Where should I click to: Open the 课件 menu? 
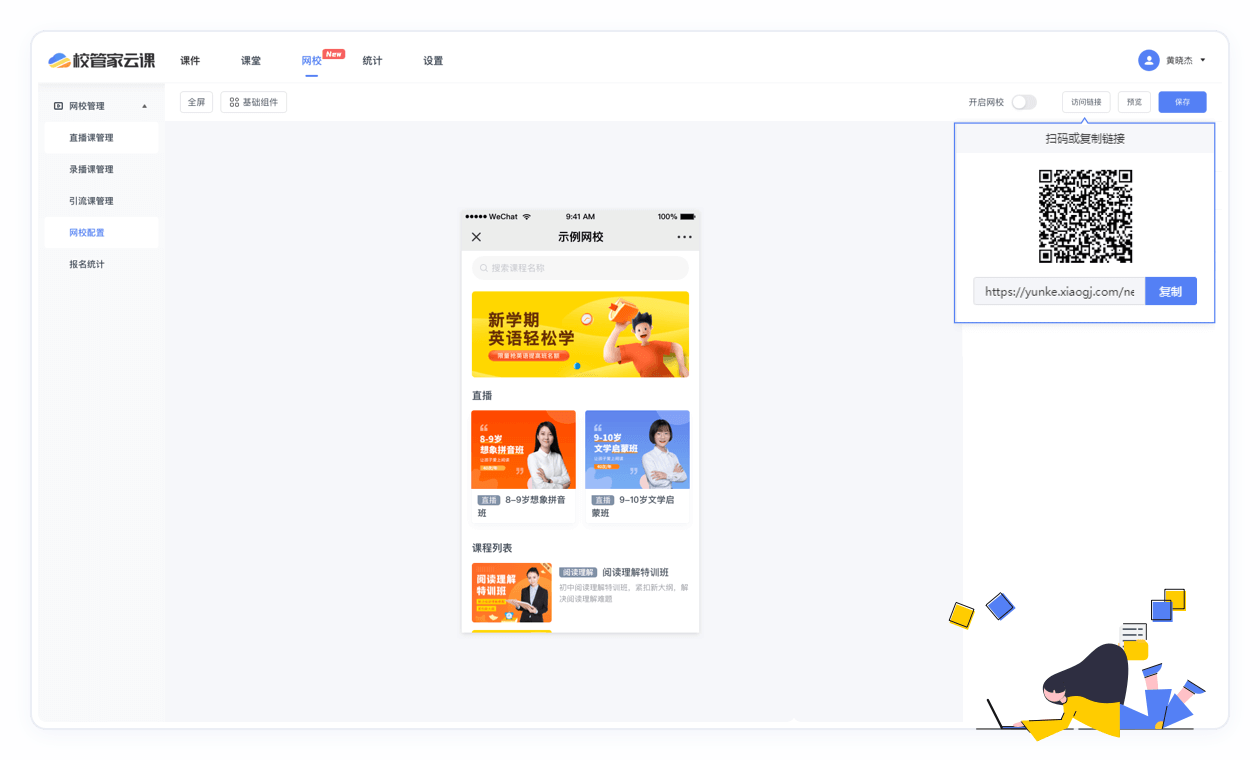tap(190, 61)
